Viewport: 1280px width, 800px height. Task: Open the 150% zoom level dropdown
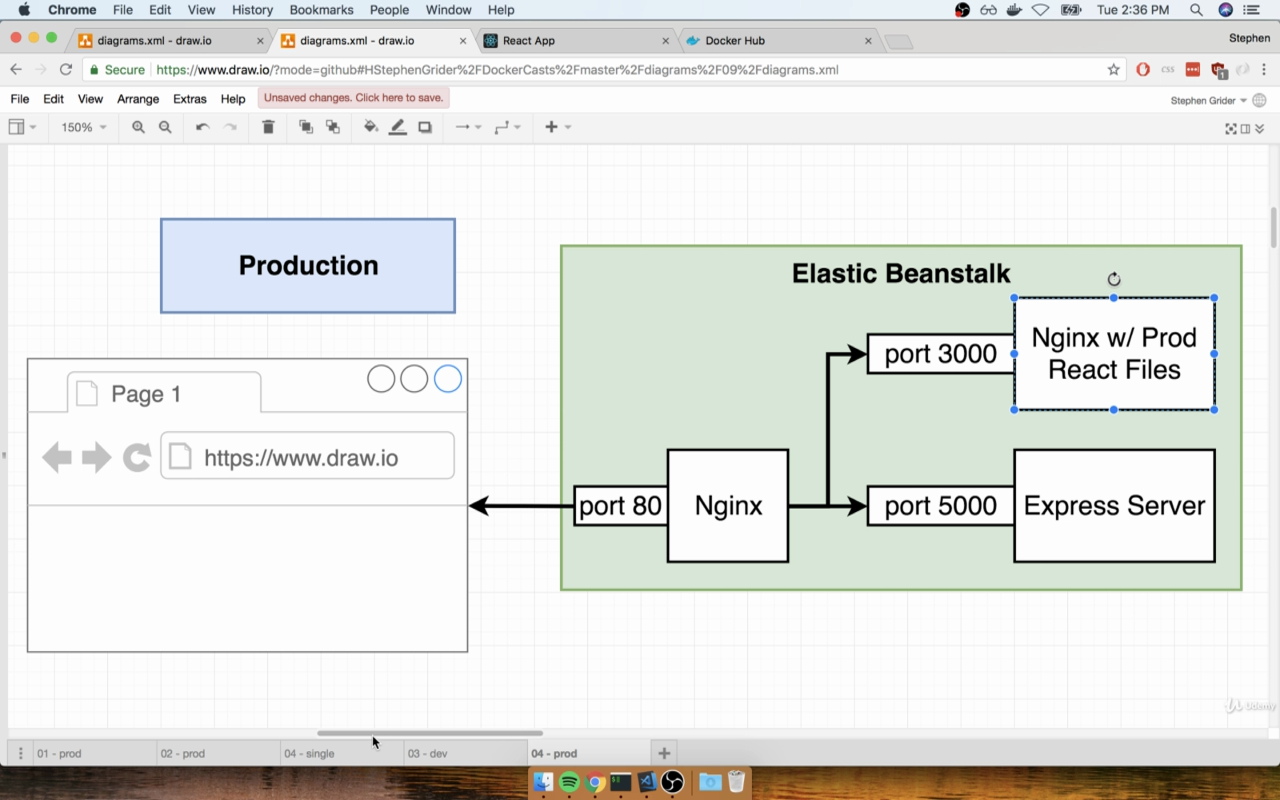84,127
